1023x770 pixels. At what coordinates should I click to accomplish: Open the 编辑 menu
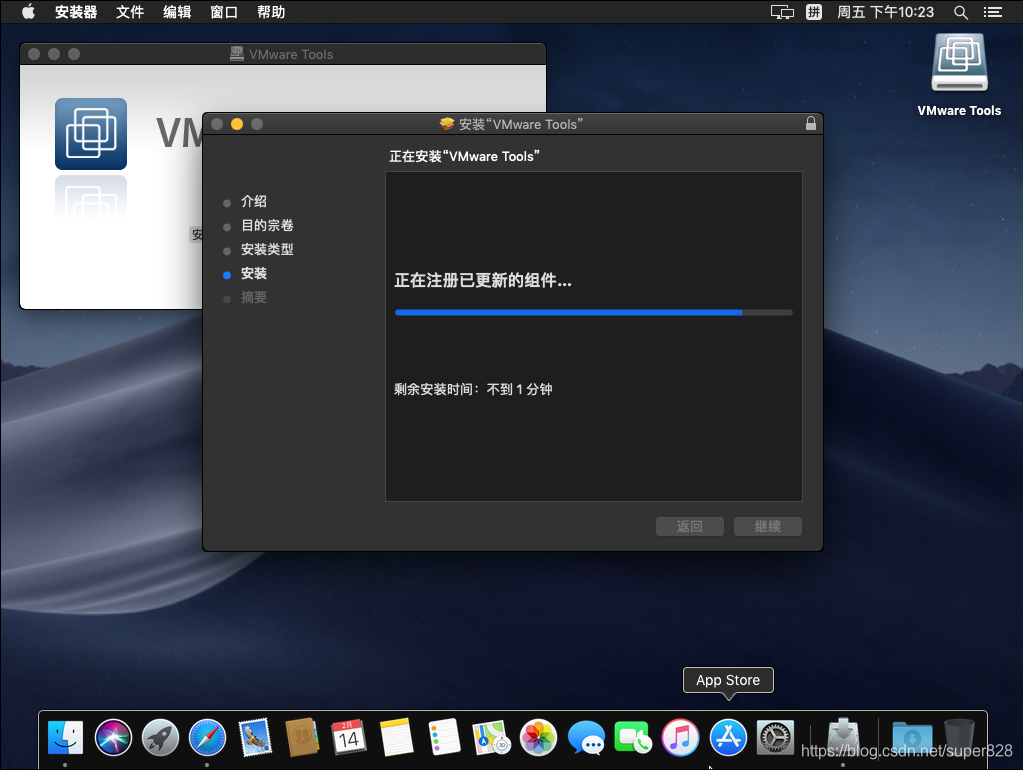pyautogui.click(x=177, y=12)
